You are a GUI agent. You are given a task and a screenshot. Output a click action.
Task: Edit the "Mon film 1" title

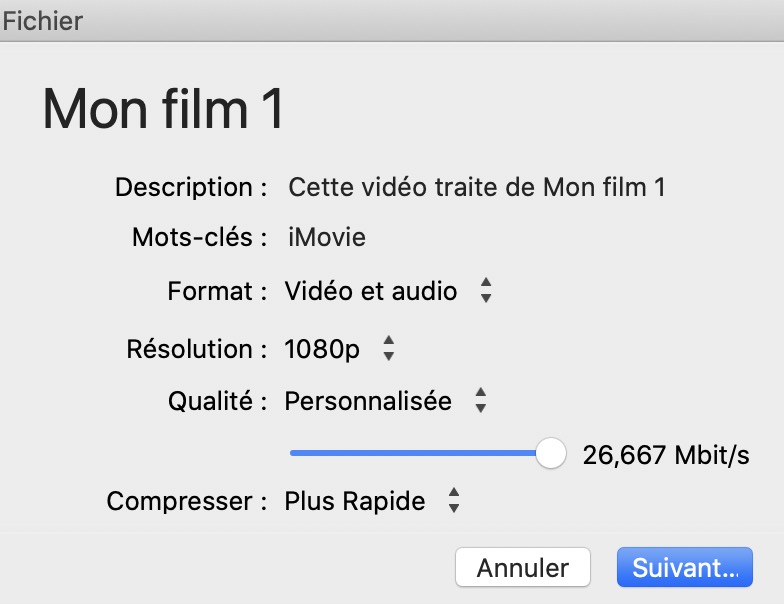click(x=163, y=109)
